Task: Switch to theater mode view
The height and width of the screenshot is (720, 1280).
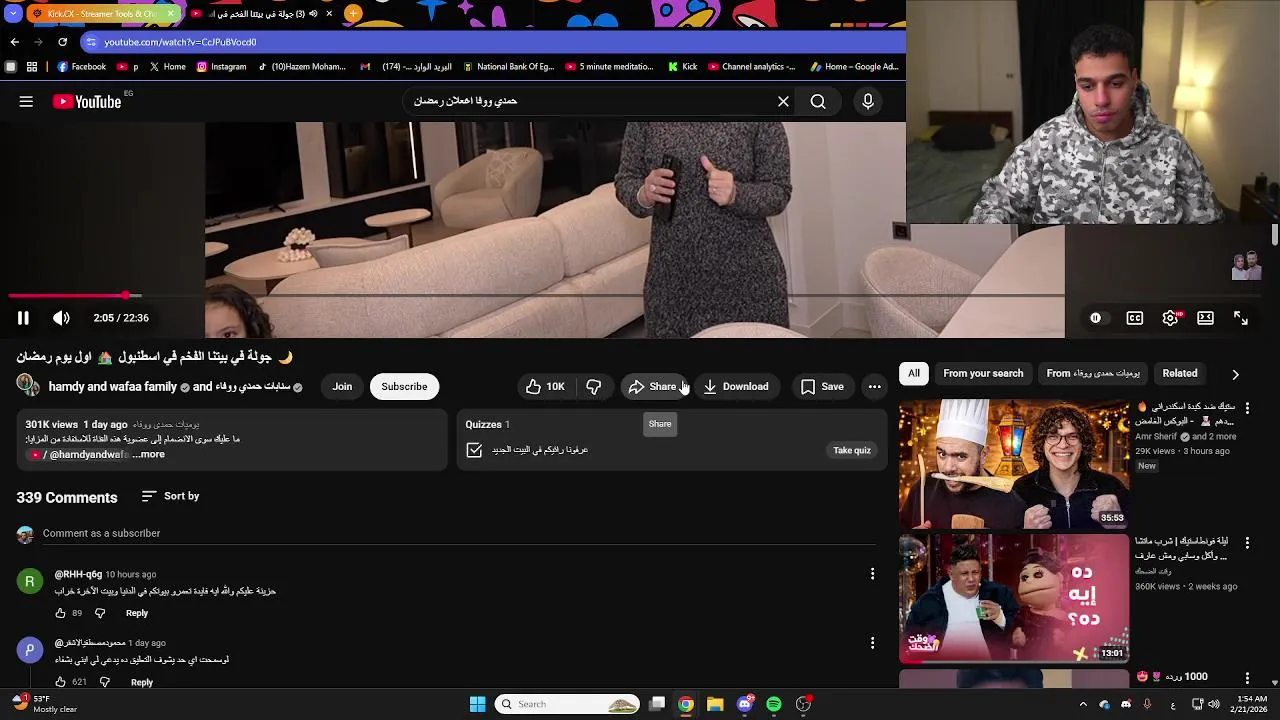Action: tap(1205, 318)
